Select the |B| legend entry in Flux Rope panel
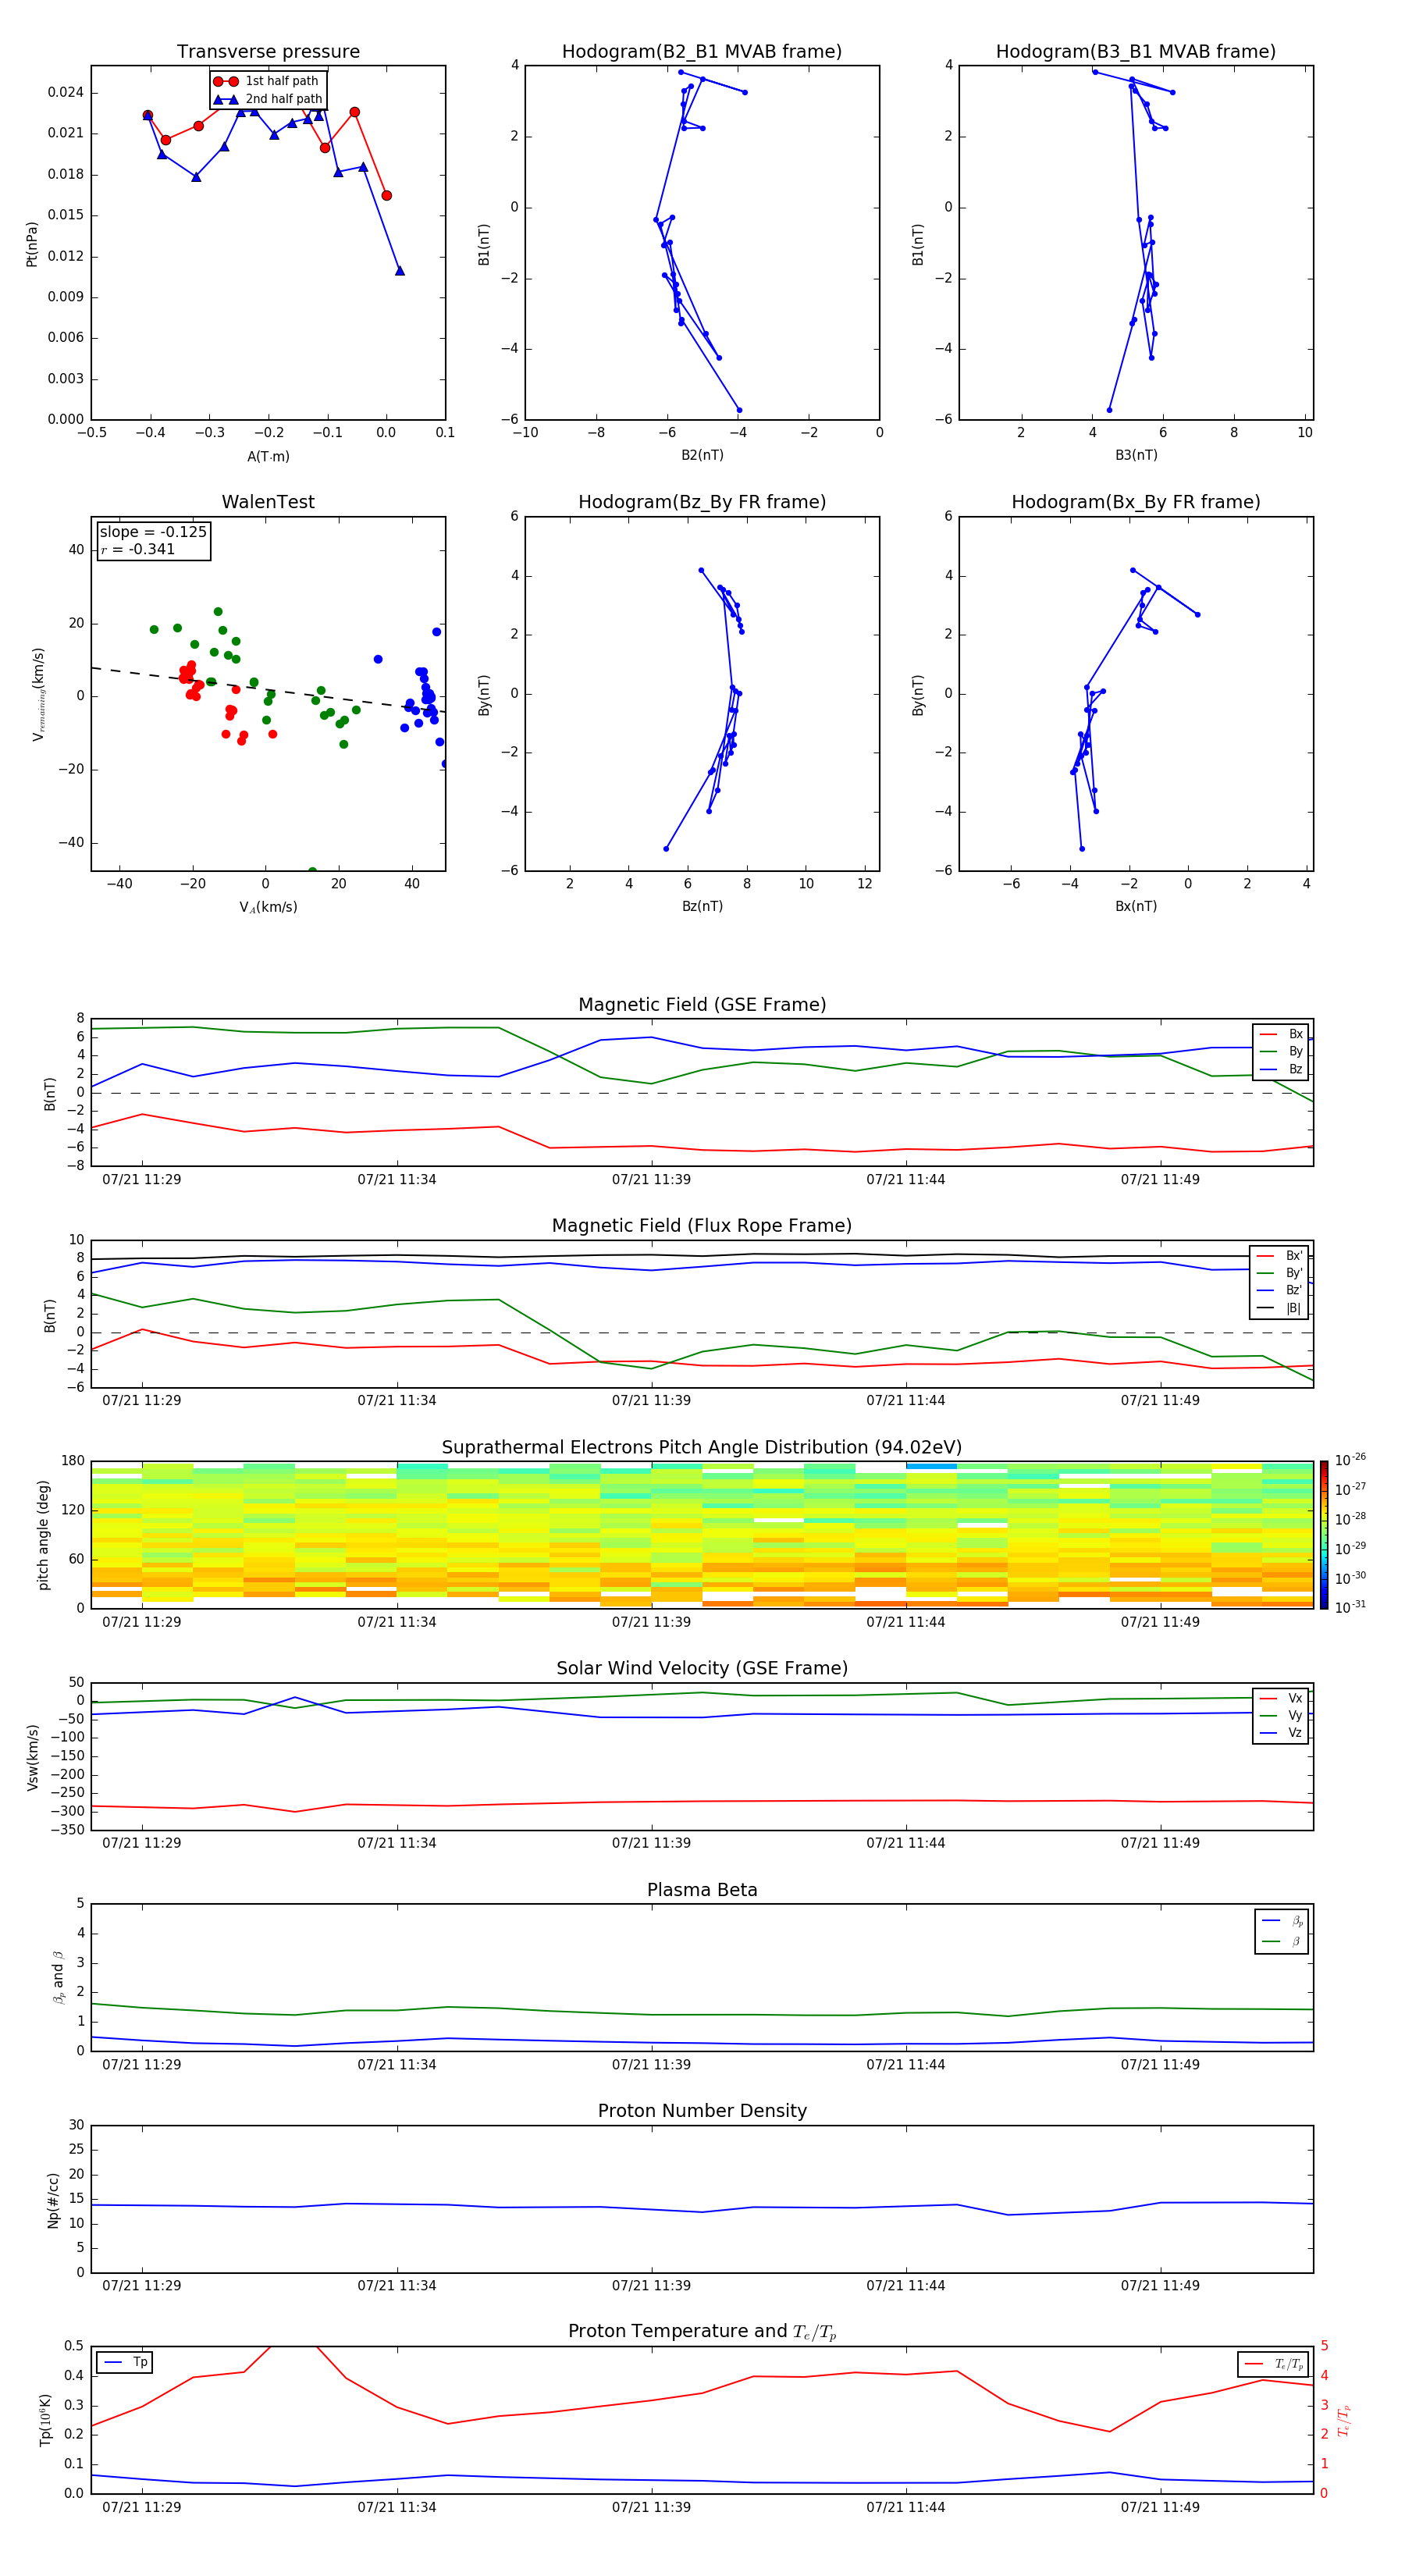 click(x=1279, y=1308)
